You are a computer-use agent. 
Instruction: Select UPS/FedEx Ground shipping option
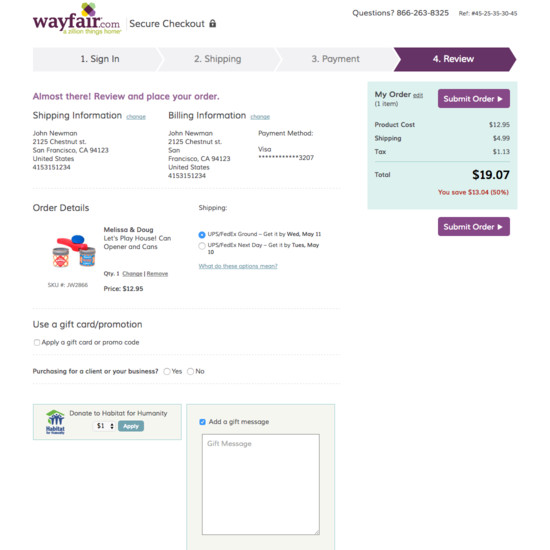point(202,235)
